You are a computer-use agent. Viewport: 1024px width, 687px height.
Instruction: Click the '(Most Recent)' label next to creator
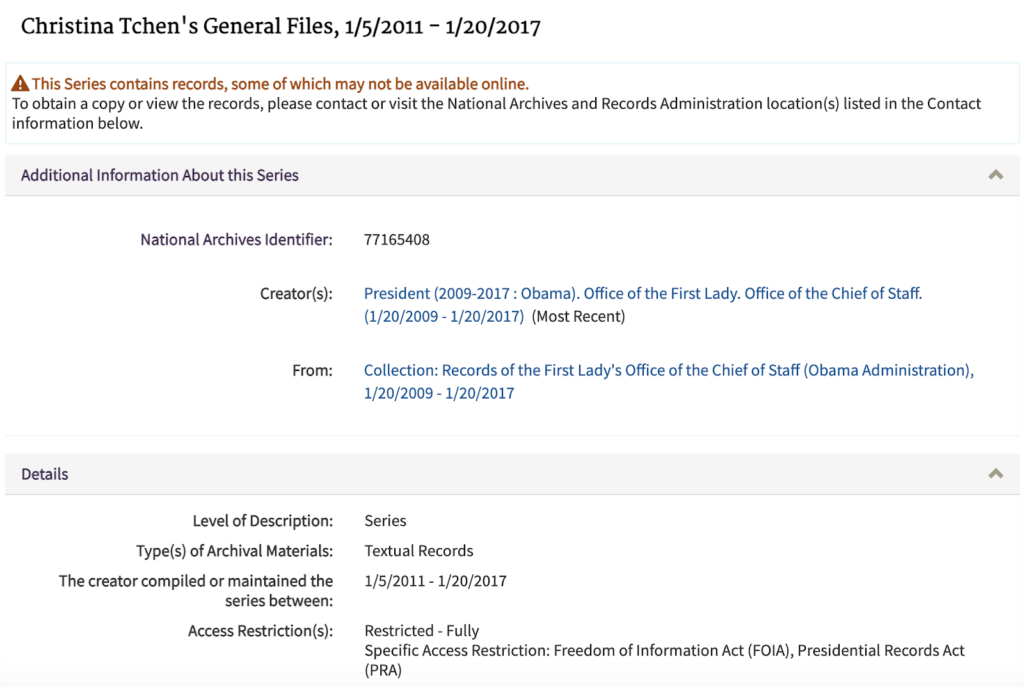click(x=578, y=317)
